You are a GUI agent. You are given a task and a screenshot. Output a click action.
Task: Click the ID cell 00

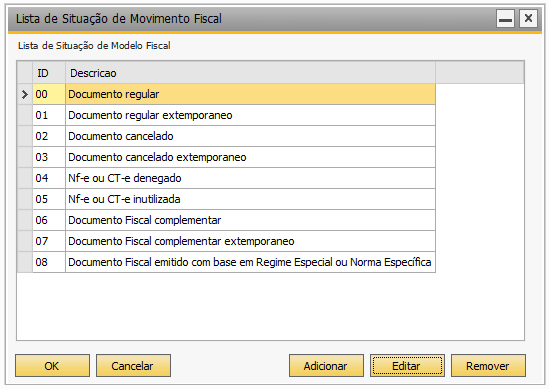tap(49, 94)
